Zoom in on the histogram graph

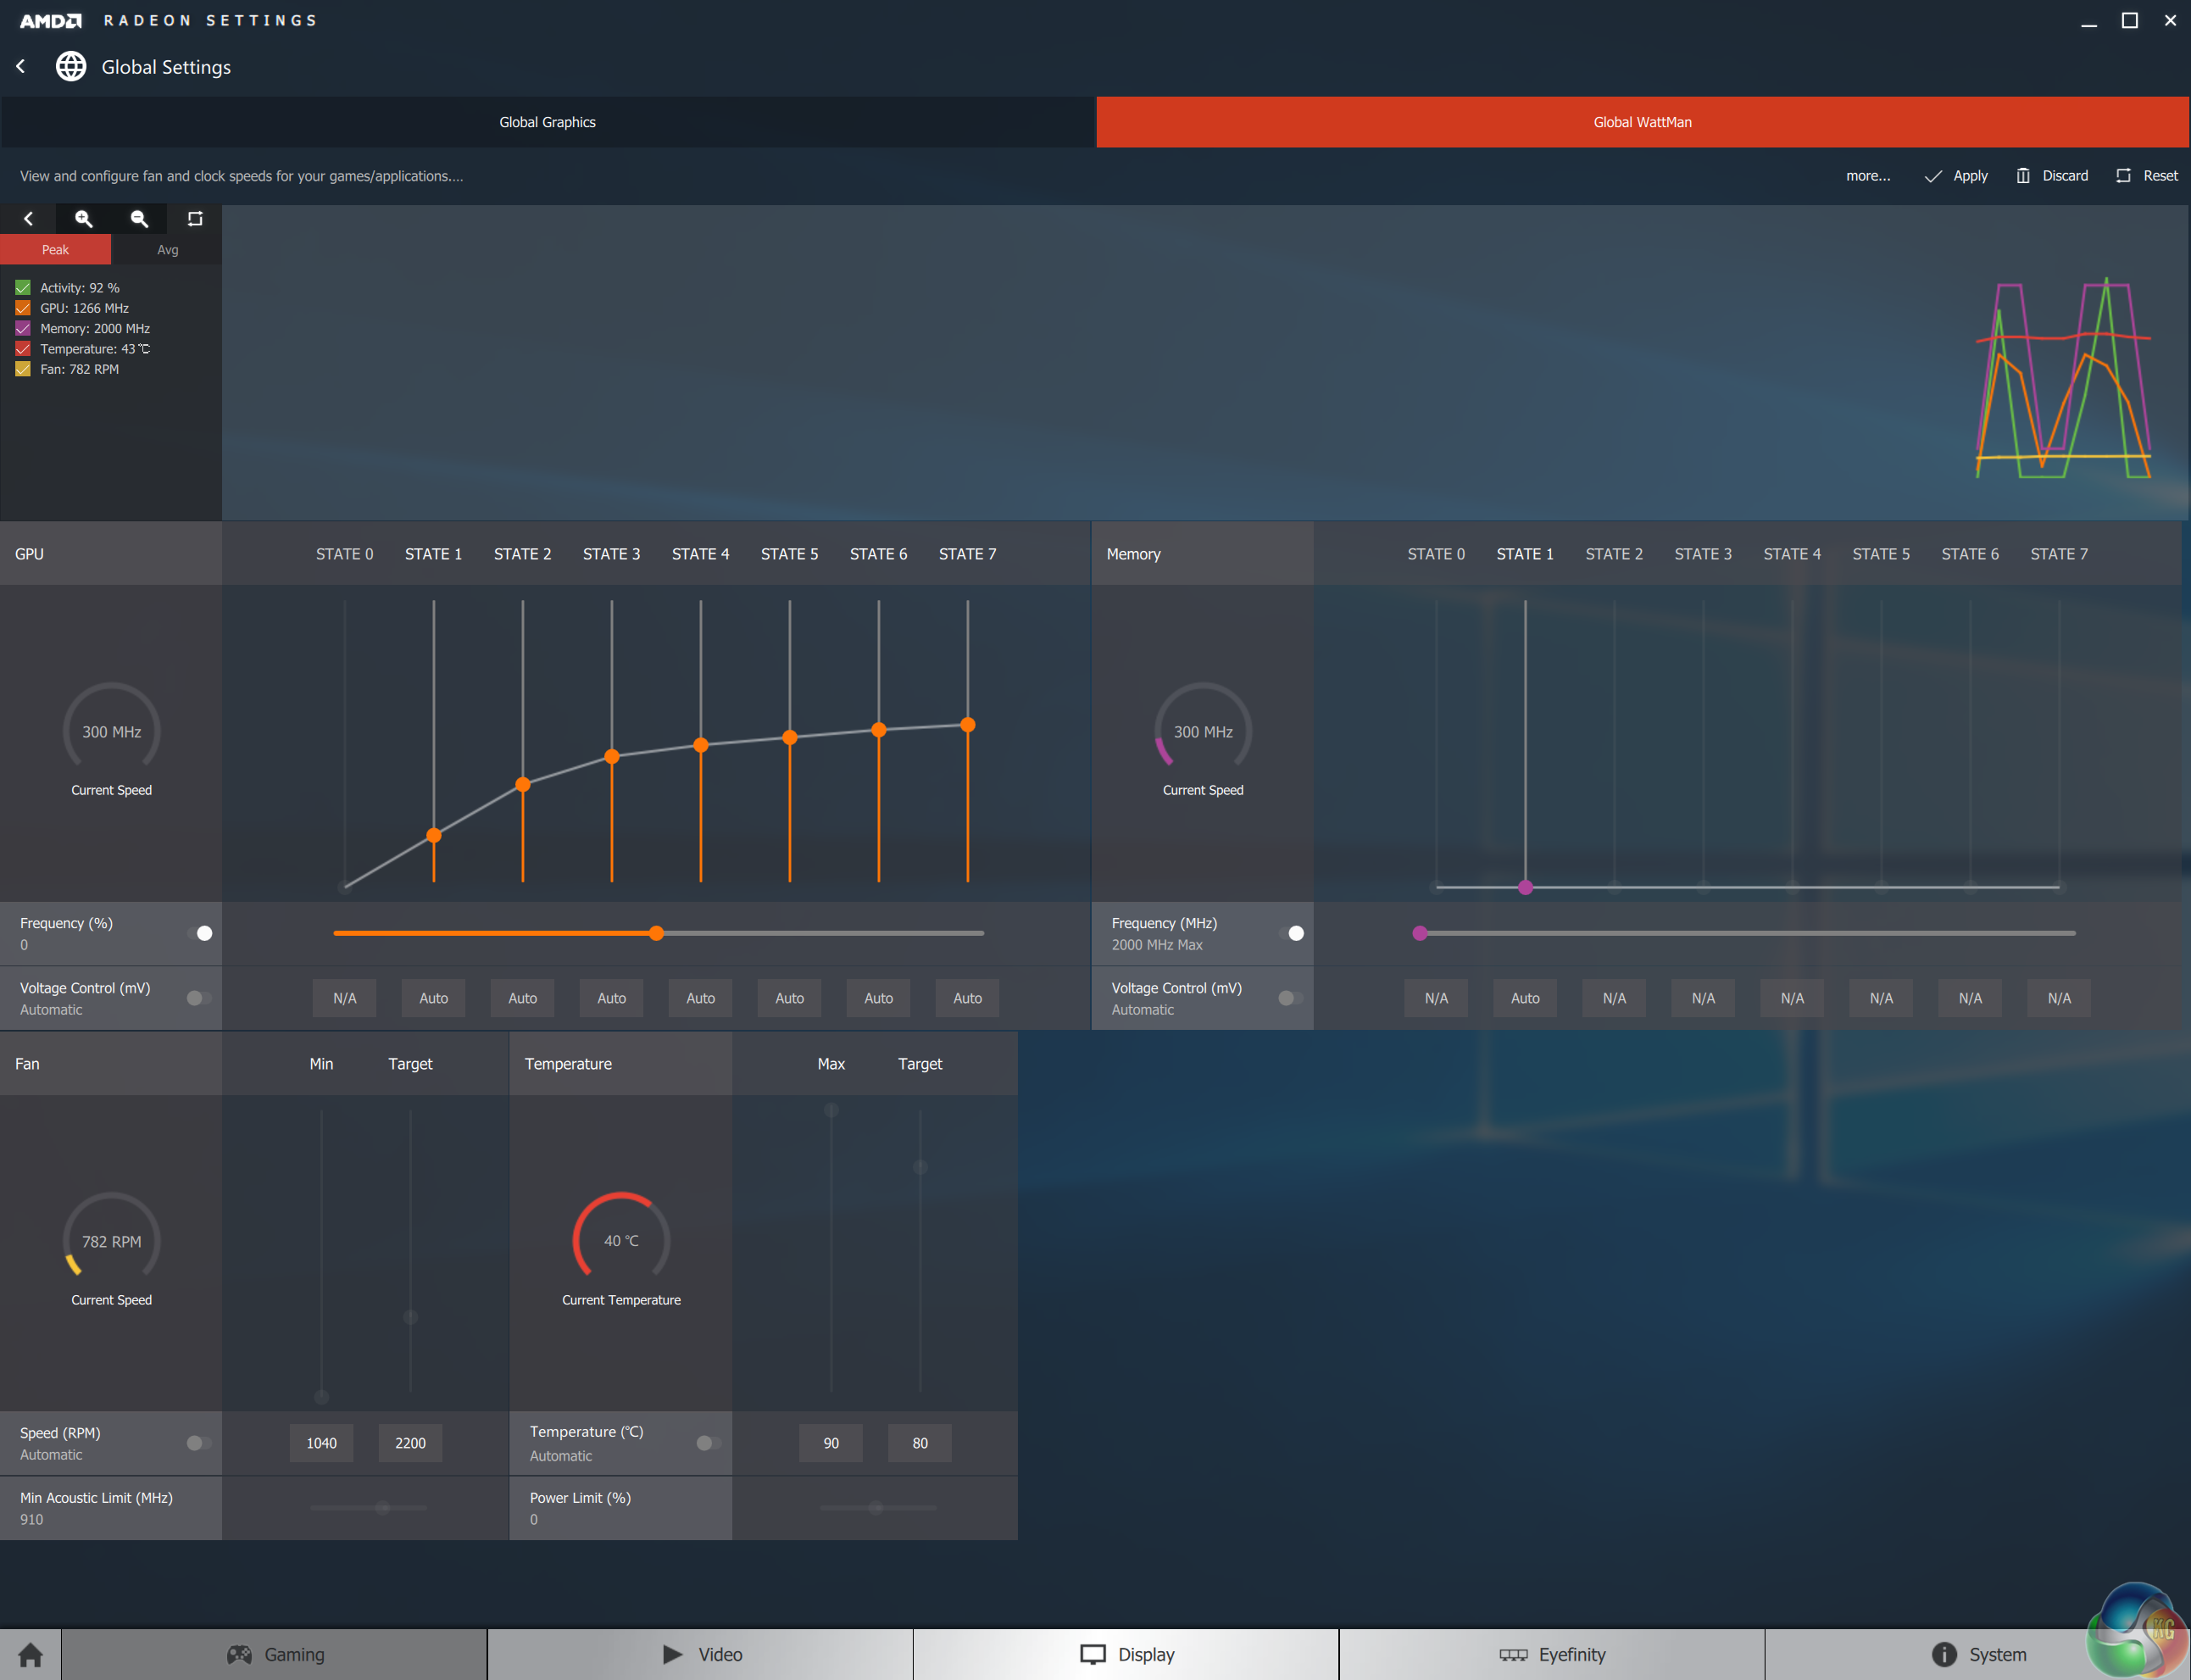[x=84, y=219]
